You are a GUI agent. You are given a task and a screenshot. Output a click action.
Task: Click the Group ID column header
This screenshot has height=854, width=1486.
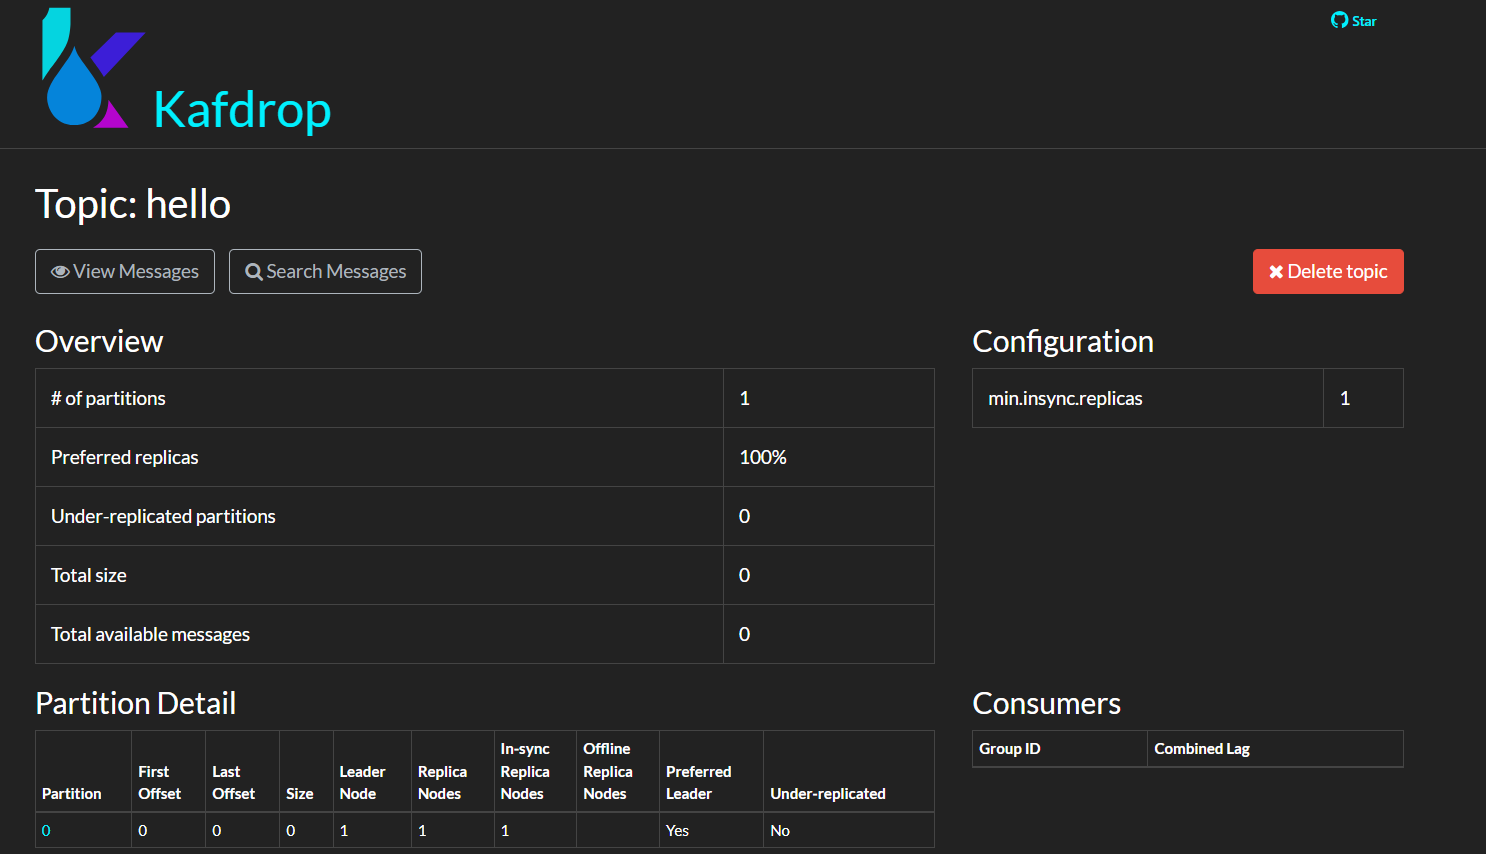pos(1009,749)
